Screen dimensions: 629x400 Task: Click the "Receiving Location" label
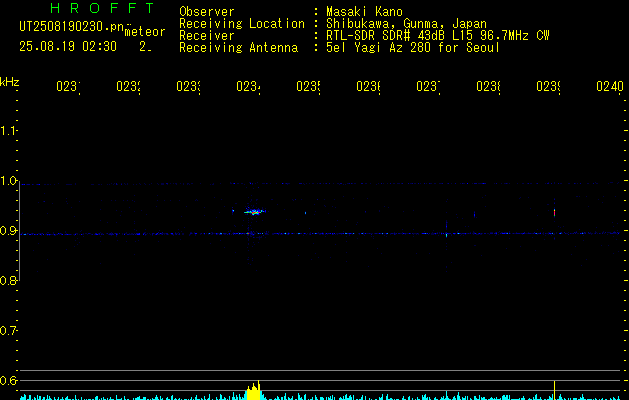(x=242, y=24)
